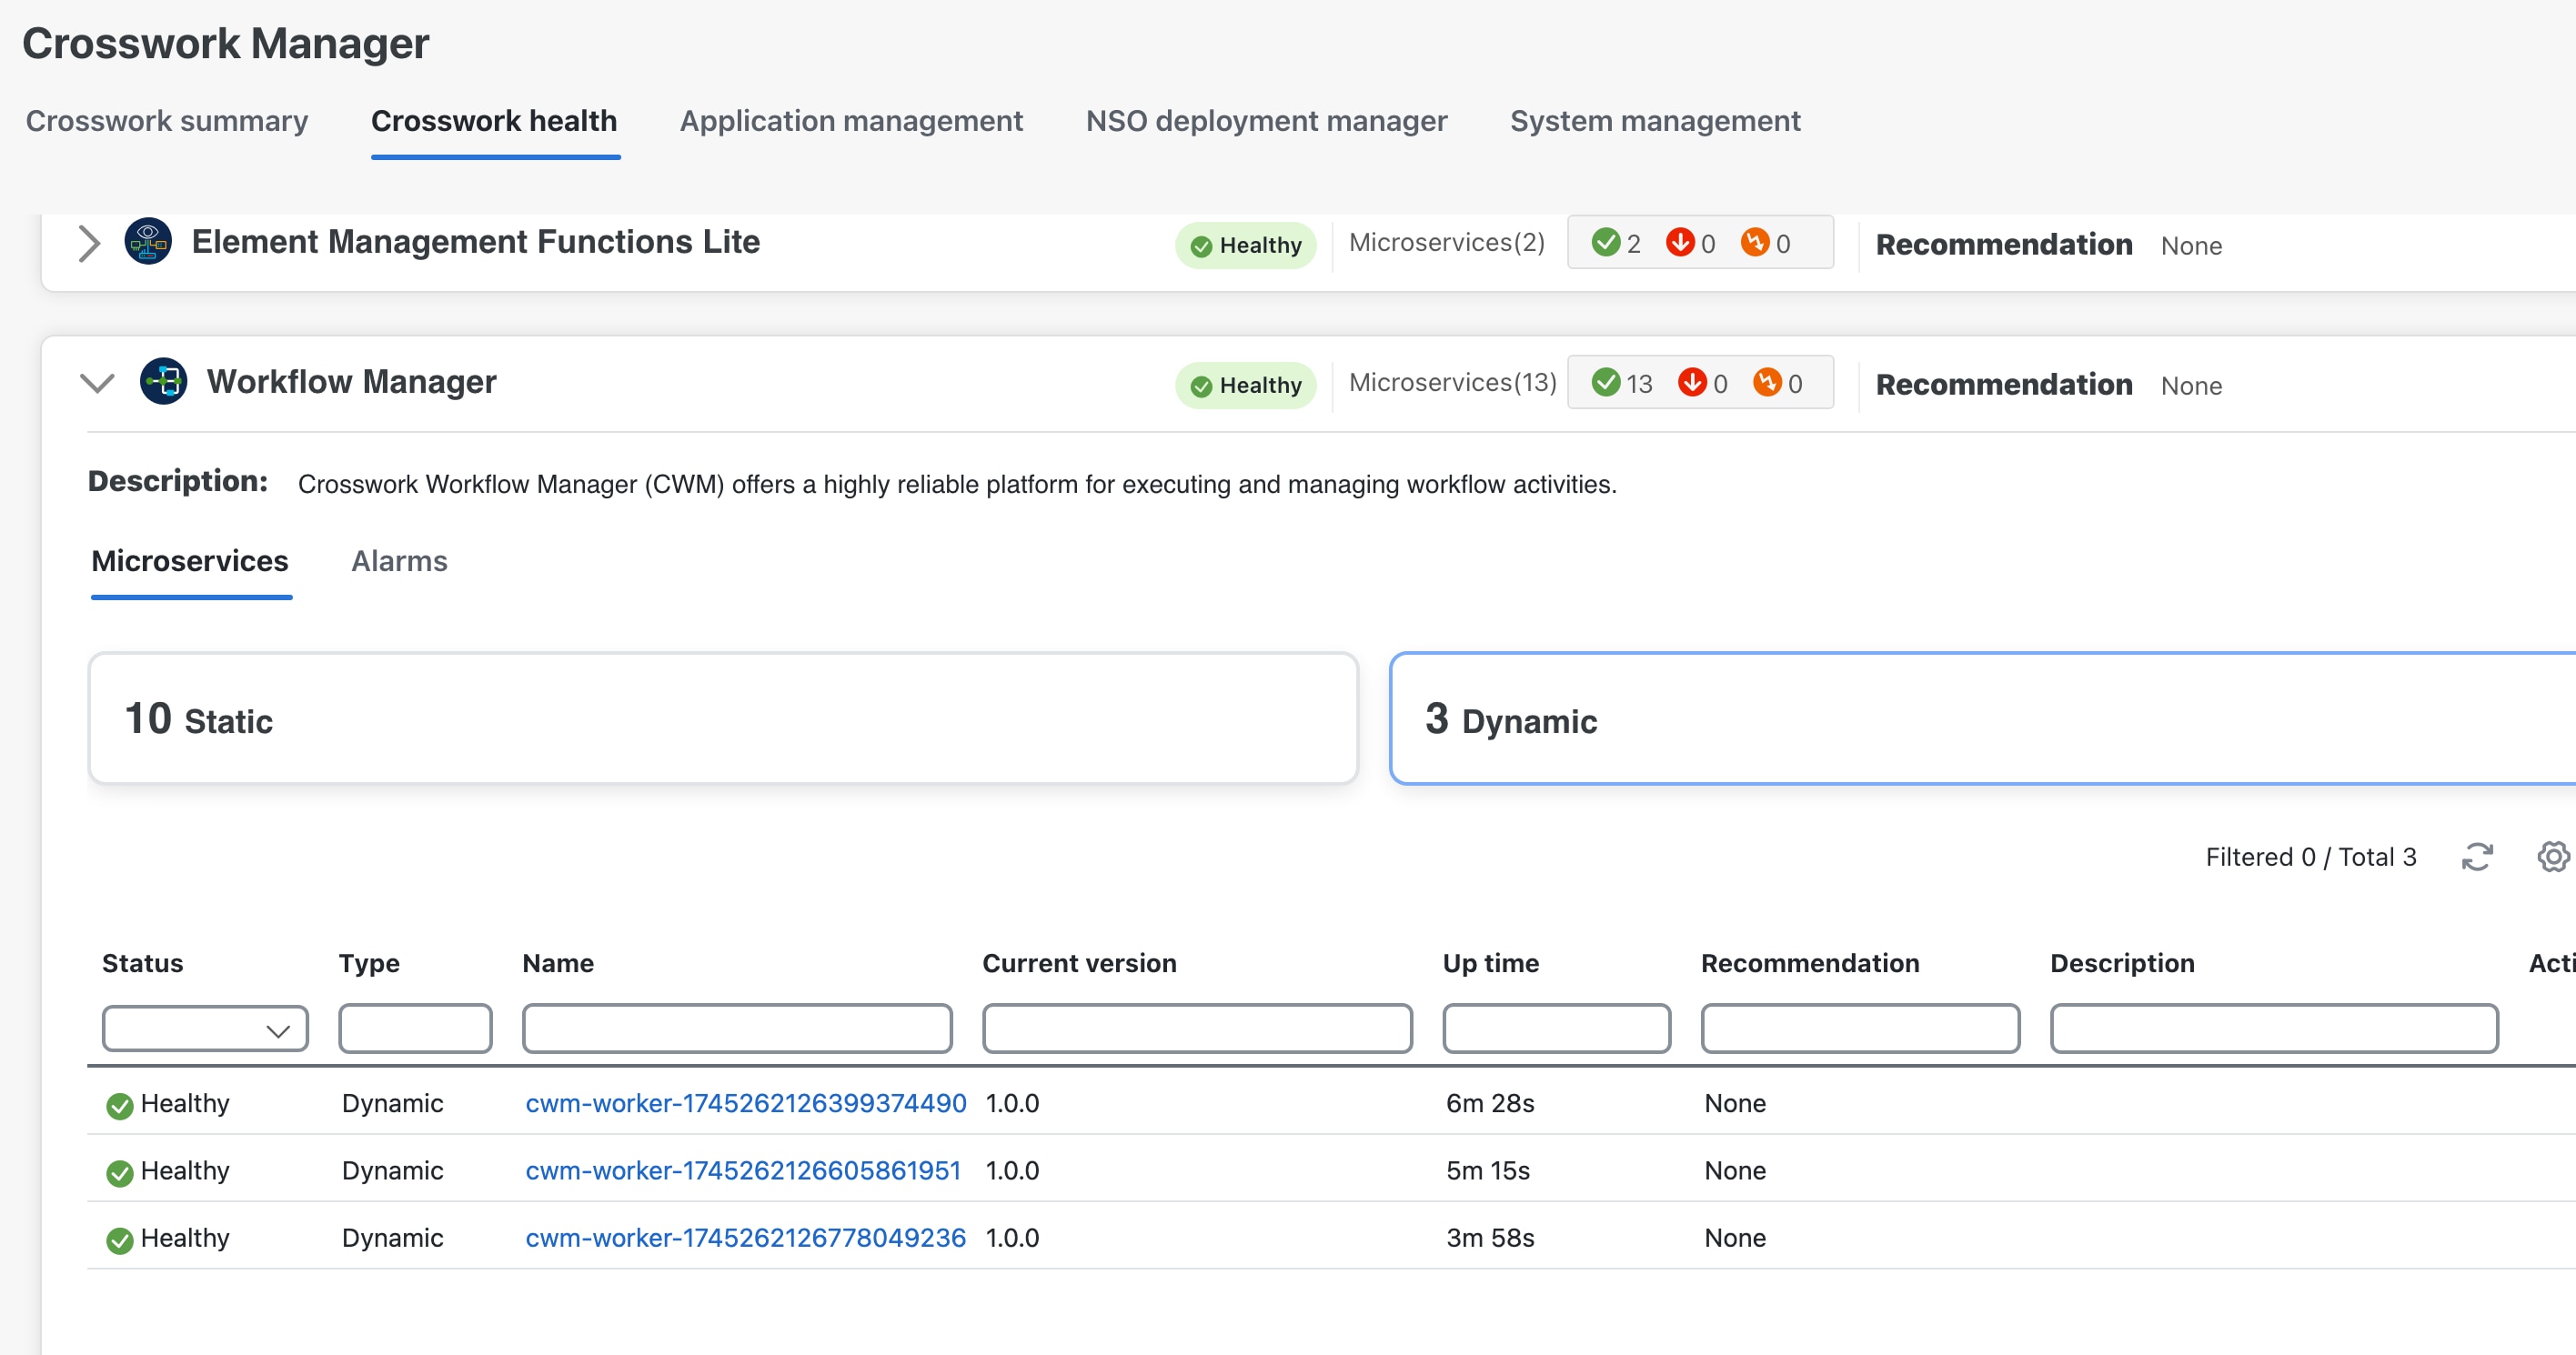The image size is (2576, 1355).
Task: Click the red down count icon in Element Management row
Action: point(1680,242)
